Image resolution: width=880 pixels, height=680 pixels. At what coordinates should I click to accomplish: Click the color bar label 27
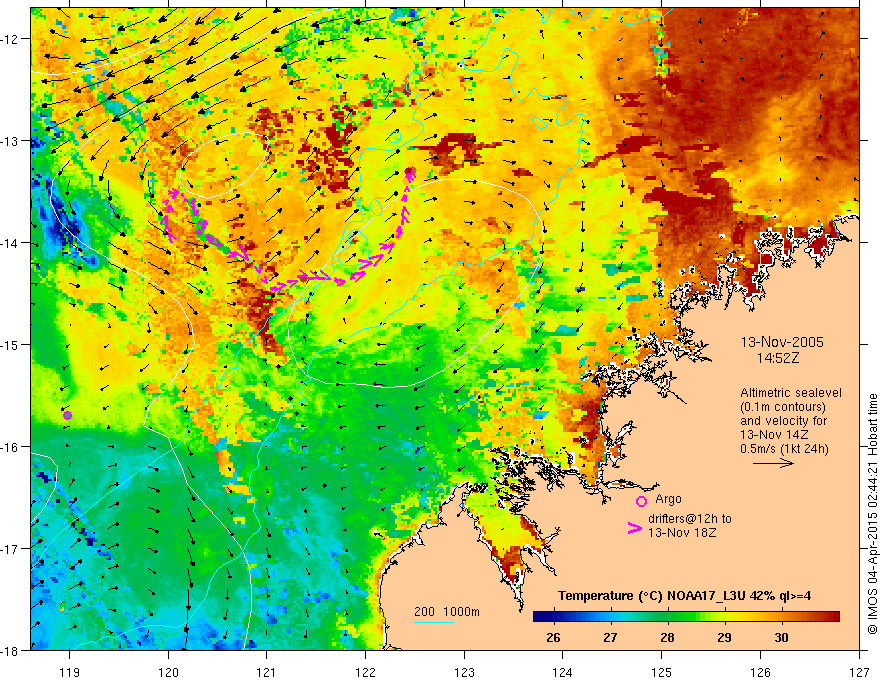(610, 637)
